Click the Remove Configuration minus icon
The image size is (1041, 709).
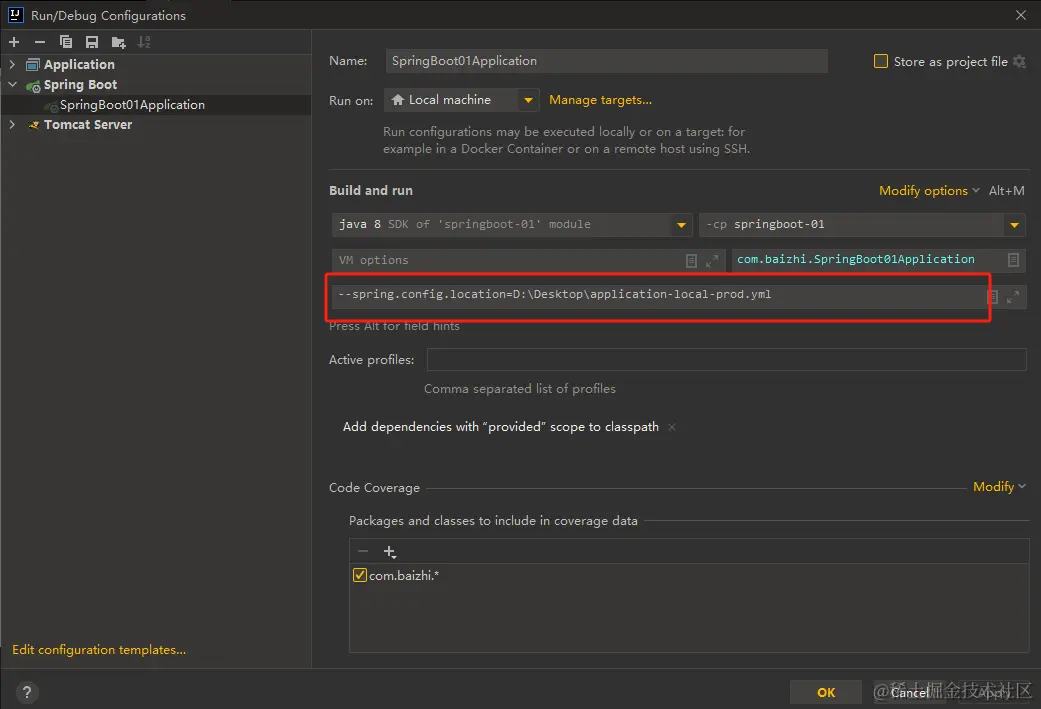pos(40,42)
